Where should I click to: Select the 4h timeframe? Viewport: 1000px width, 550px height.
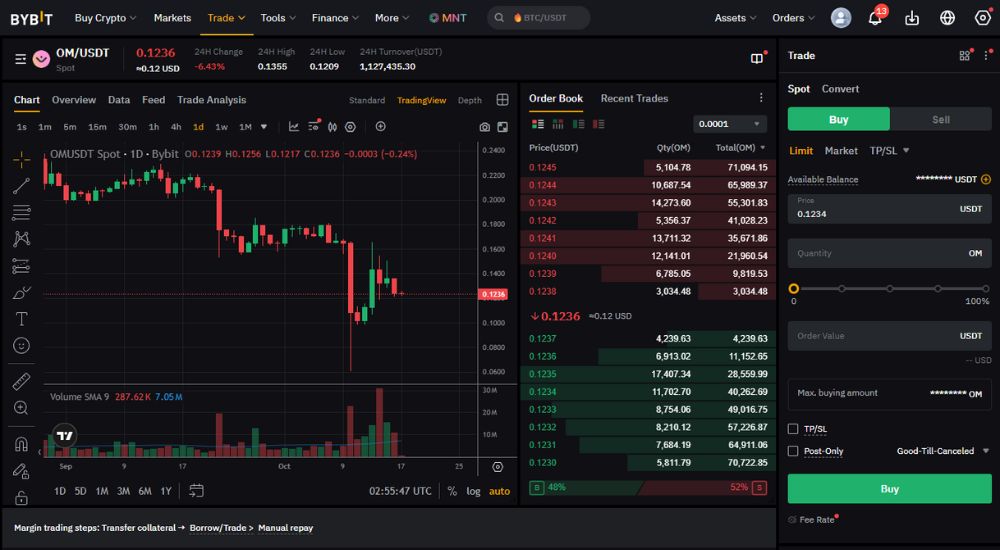[176, 127]
